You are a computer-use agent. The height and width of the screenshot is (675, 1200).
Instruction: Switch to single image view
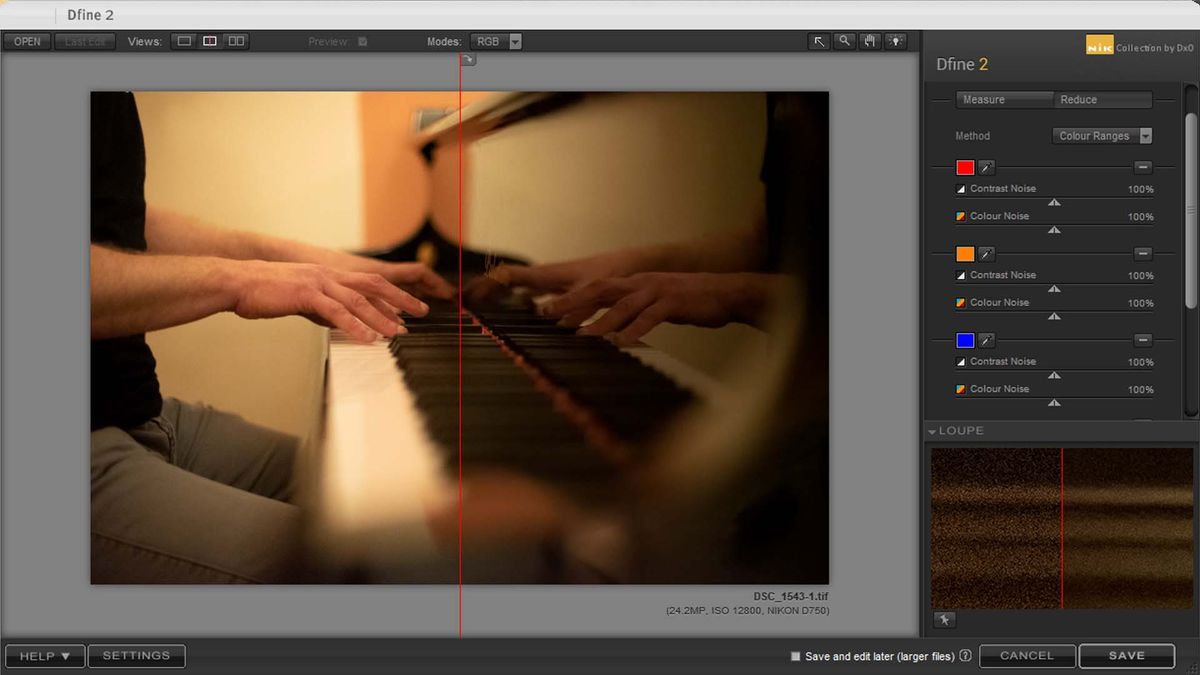(x=184, y=41)
